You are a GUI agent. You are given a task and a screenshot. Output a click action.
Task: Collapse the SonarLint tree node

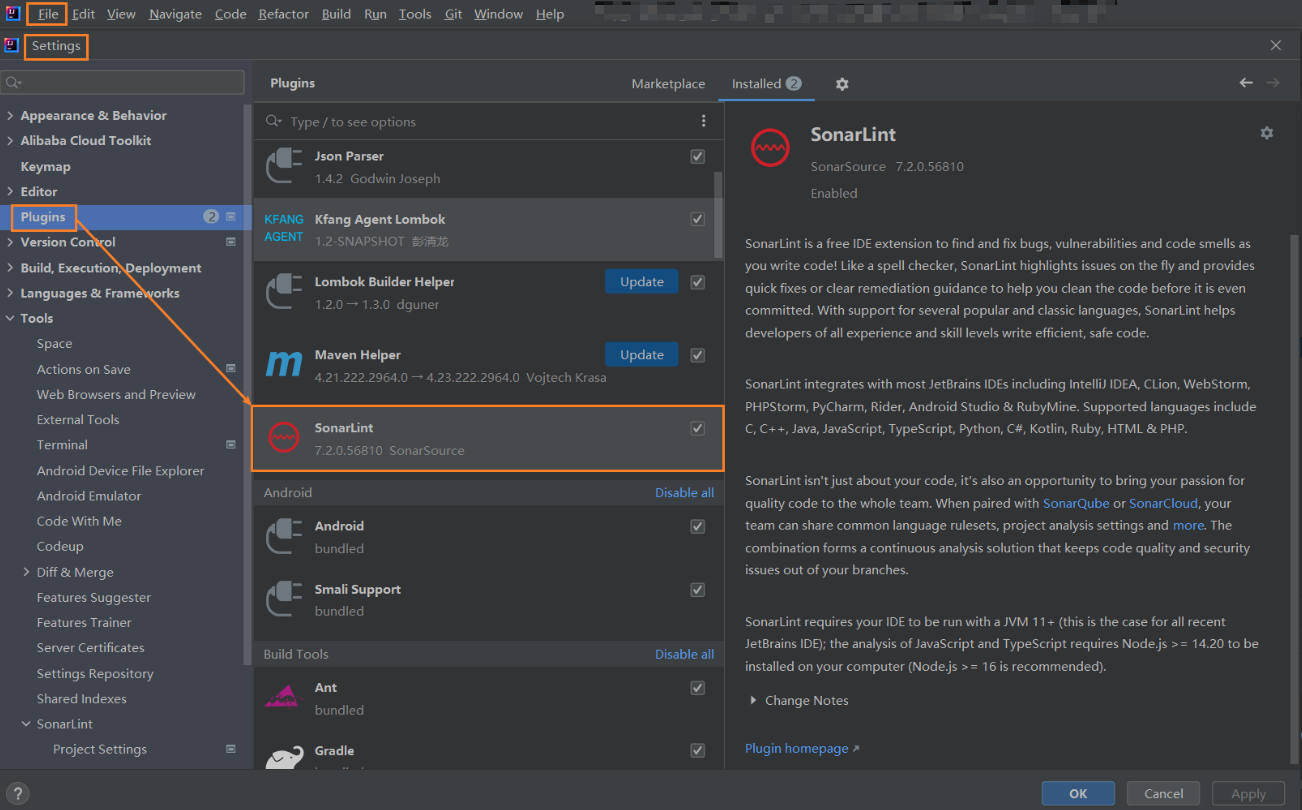[26, 724]
